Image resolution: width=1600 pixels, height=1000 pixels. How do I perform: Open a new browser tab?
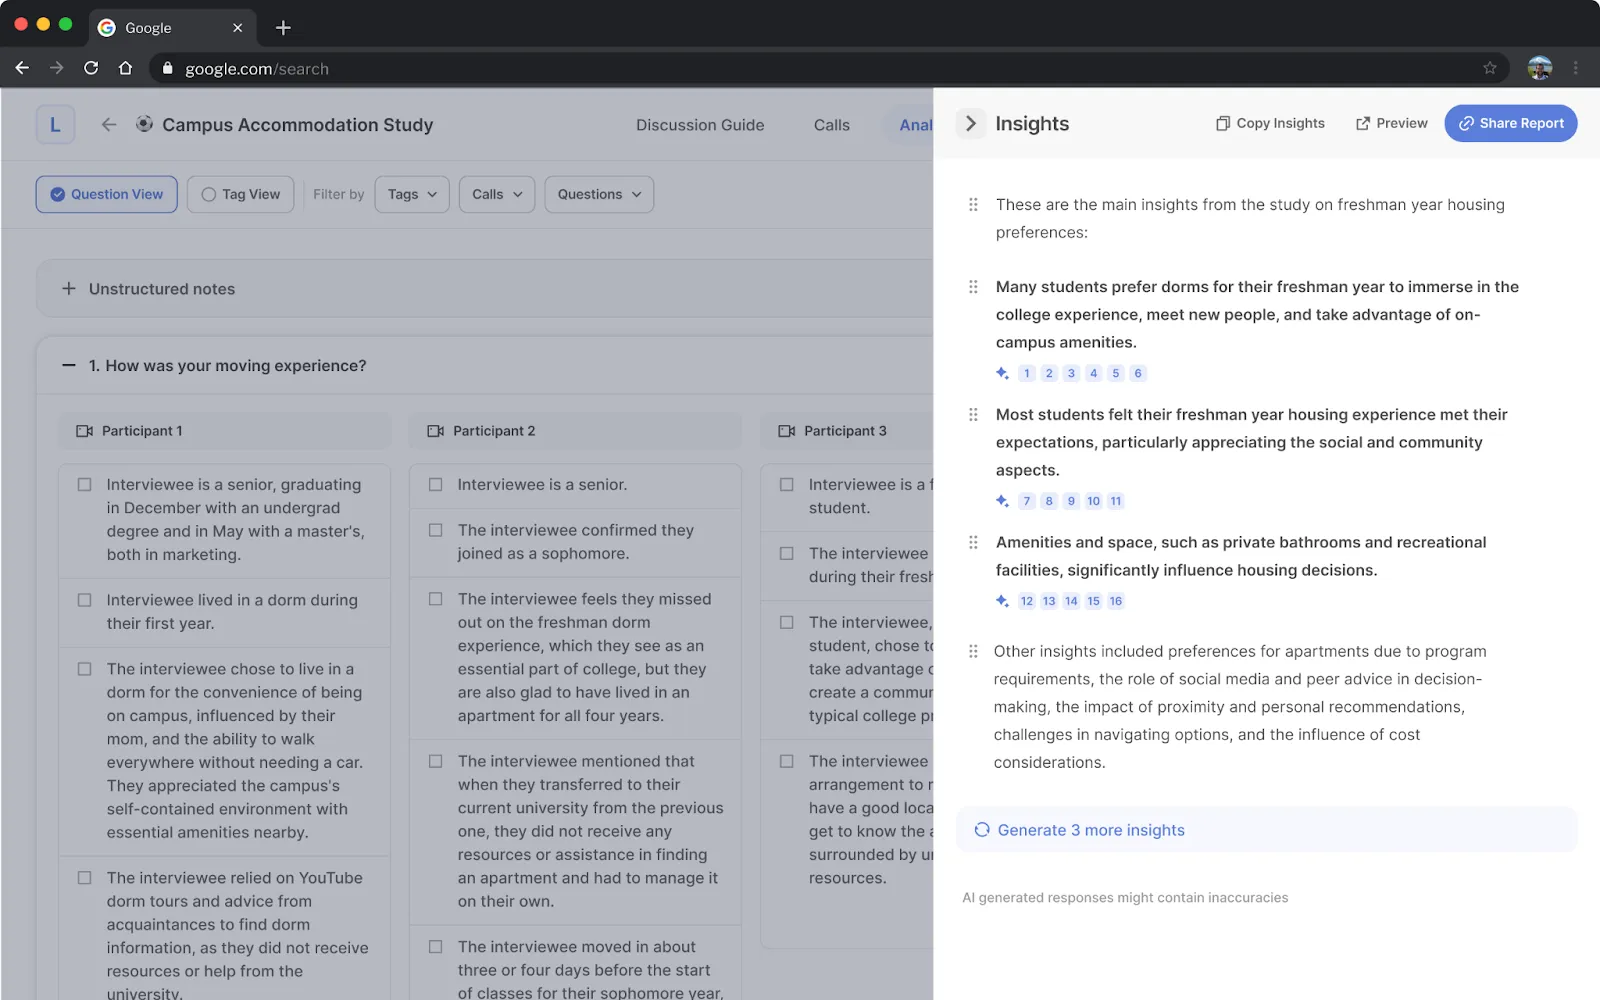(x=283, y=28)
